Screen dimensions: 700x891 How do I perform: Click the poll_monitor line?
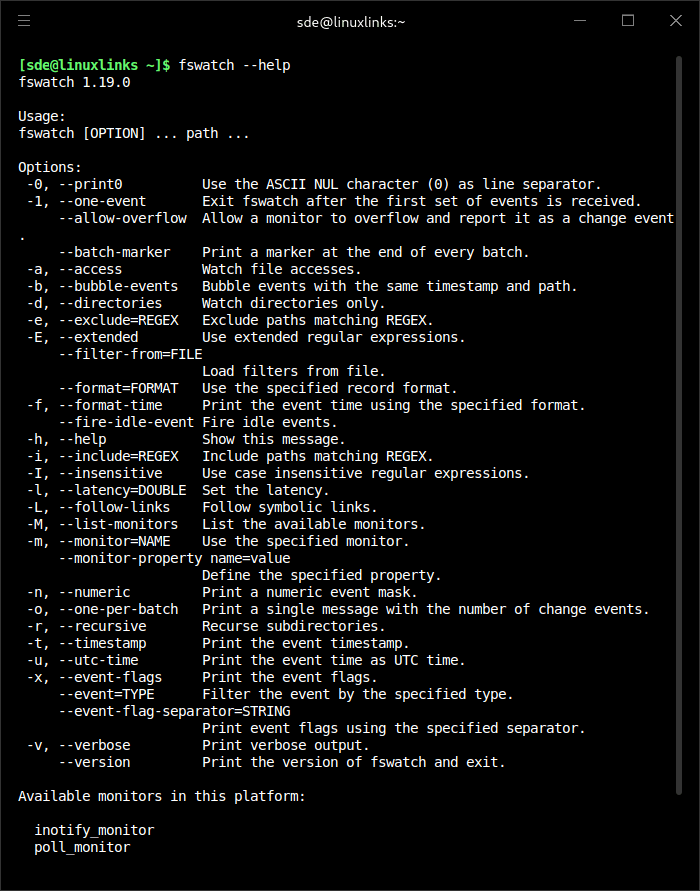(82, 847)
